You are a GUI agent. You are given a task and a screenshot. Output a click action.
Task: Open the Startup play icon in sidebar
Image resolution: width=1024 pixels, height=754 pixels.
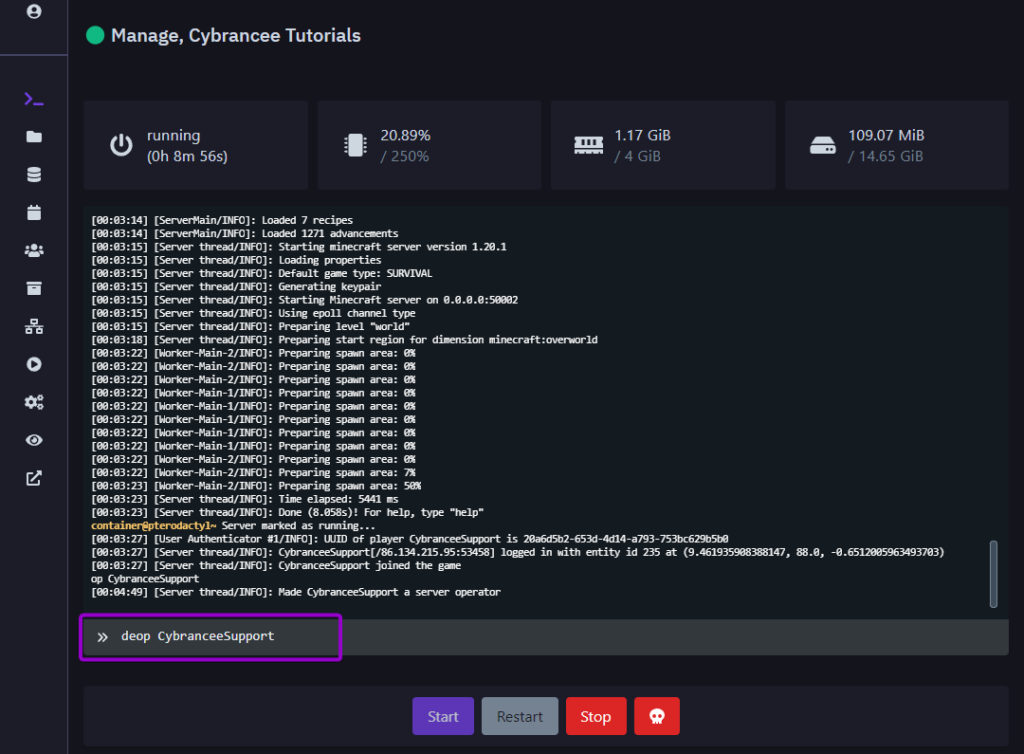[x=34, y=365]
